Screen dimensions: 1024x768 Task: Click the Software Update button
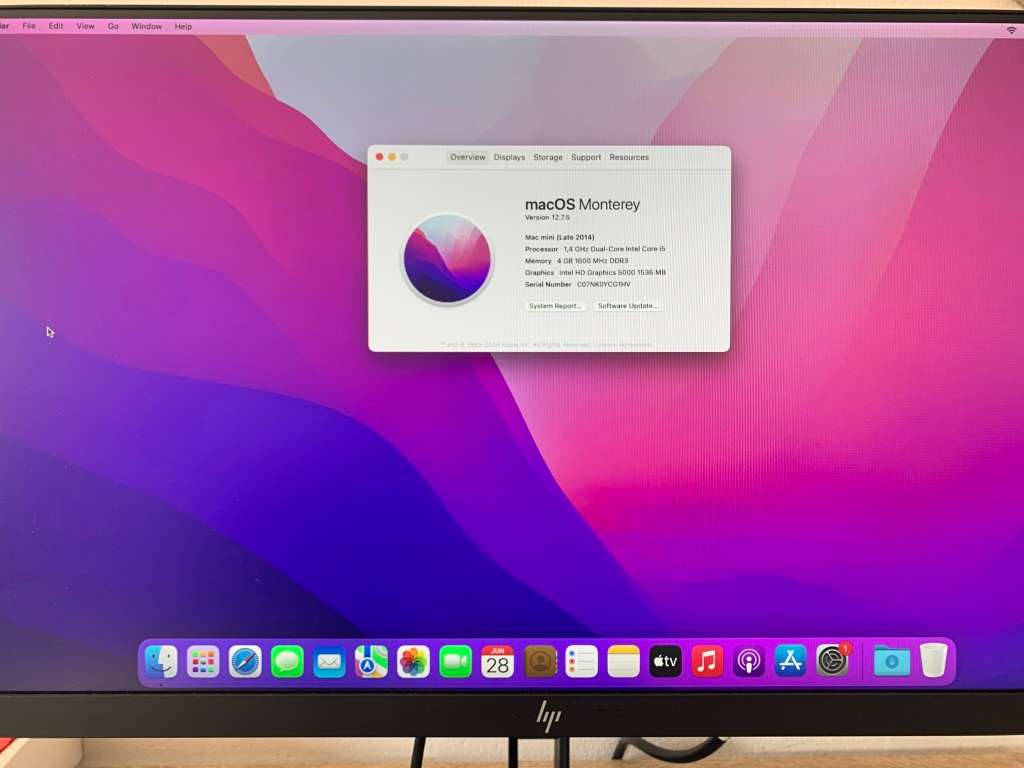(628, 305)
